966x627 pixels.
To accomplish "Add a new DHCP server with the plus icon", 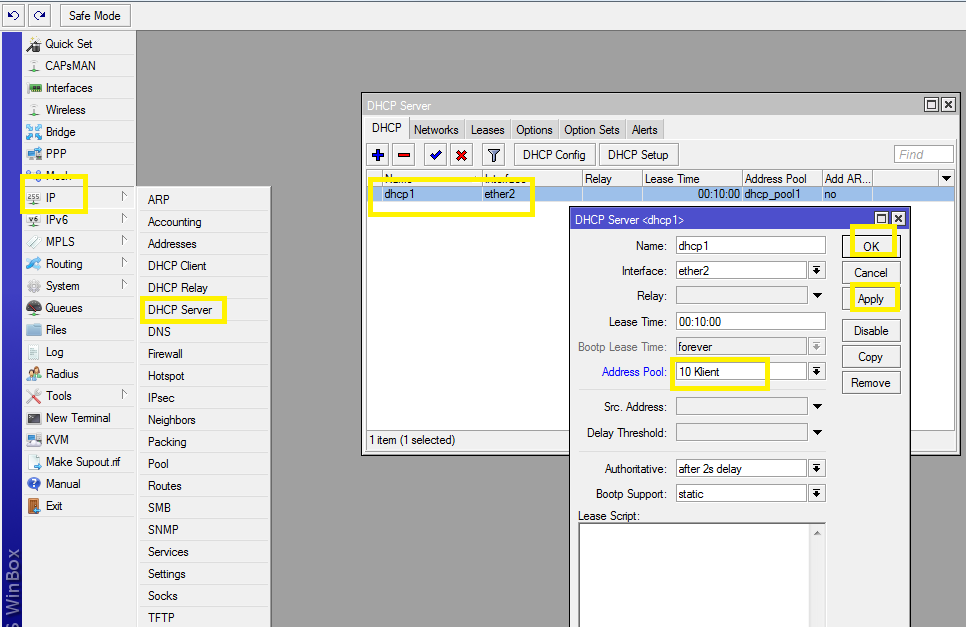I will tap(376, 154).
